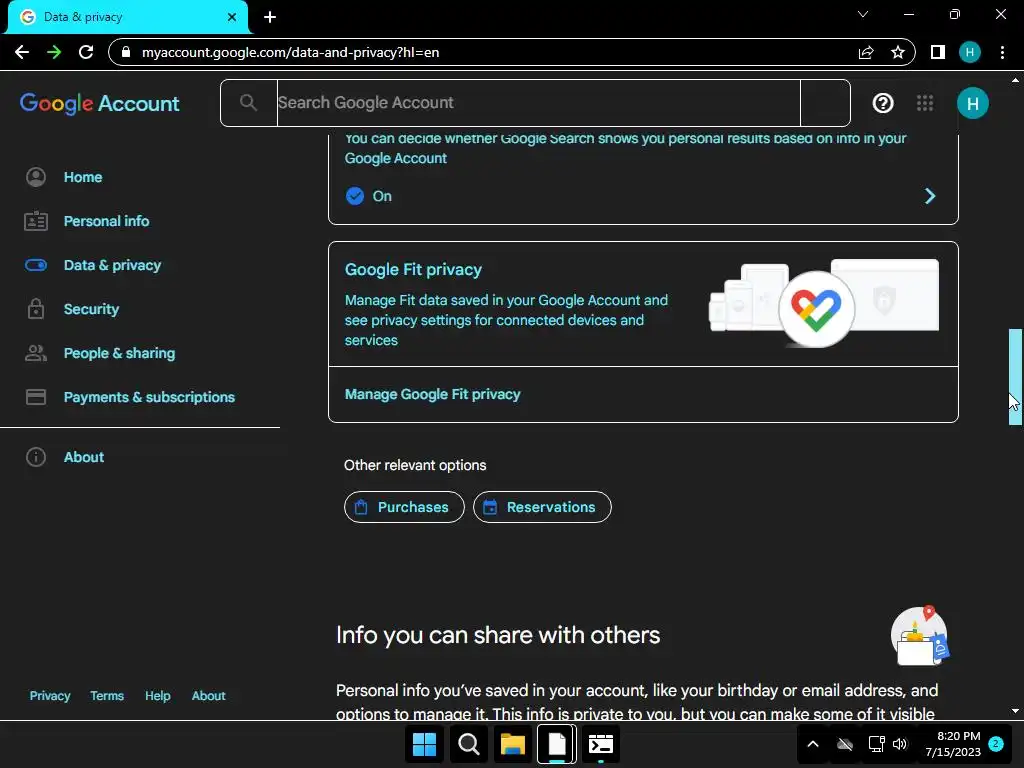Viewport: 1024px width, 768px height.
Task: Close the Data & privacy tab
Action: click(x=232, y=17)
